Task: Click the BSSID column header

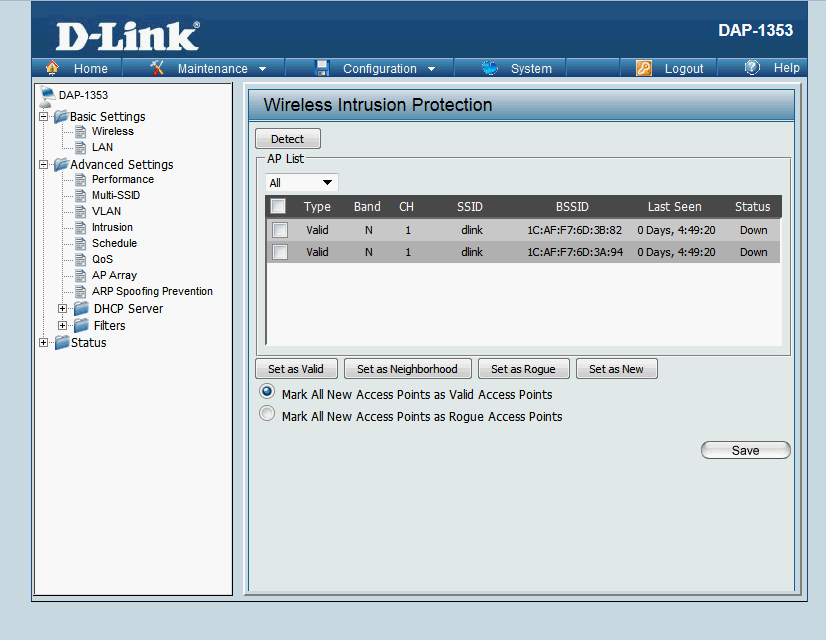Action: [572, 206]
